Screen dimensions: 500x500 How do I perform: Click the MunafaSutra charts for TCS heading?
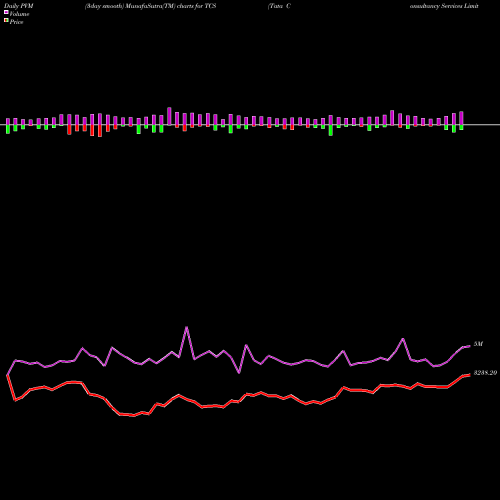point(151,6)
